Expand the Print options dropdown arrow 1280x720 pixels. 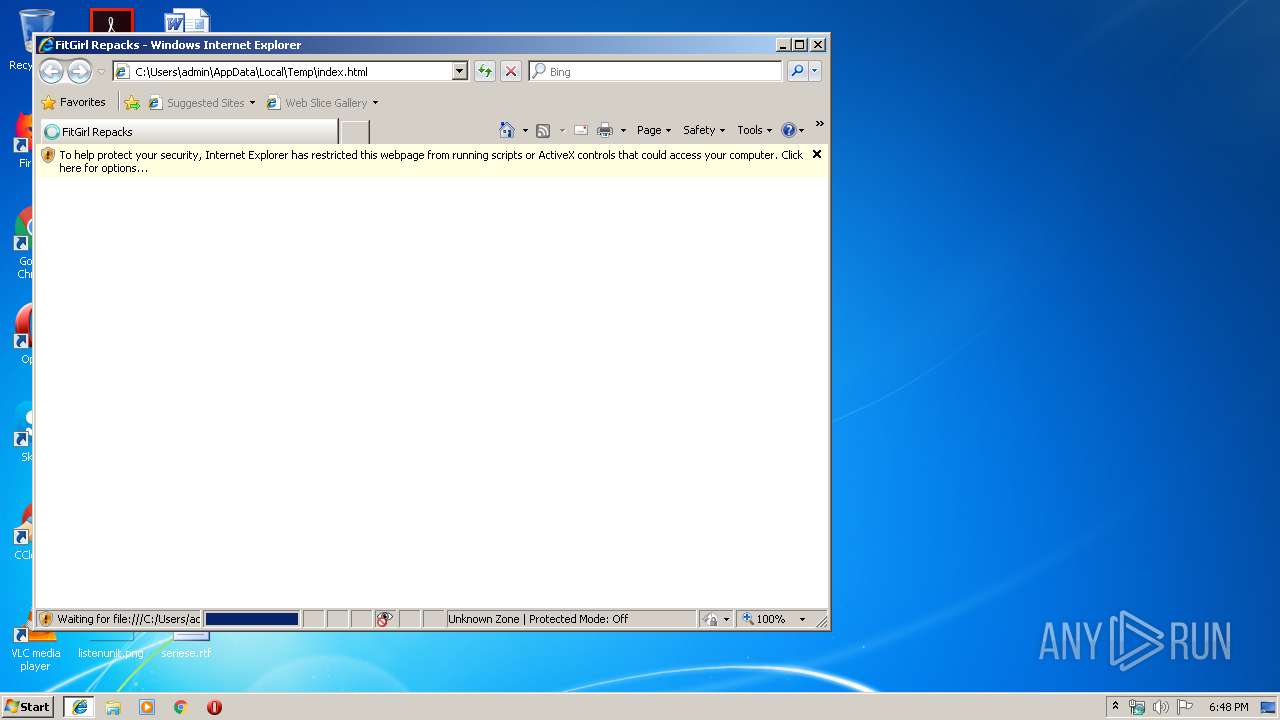pos(623,130)
